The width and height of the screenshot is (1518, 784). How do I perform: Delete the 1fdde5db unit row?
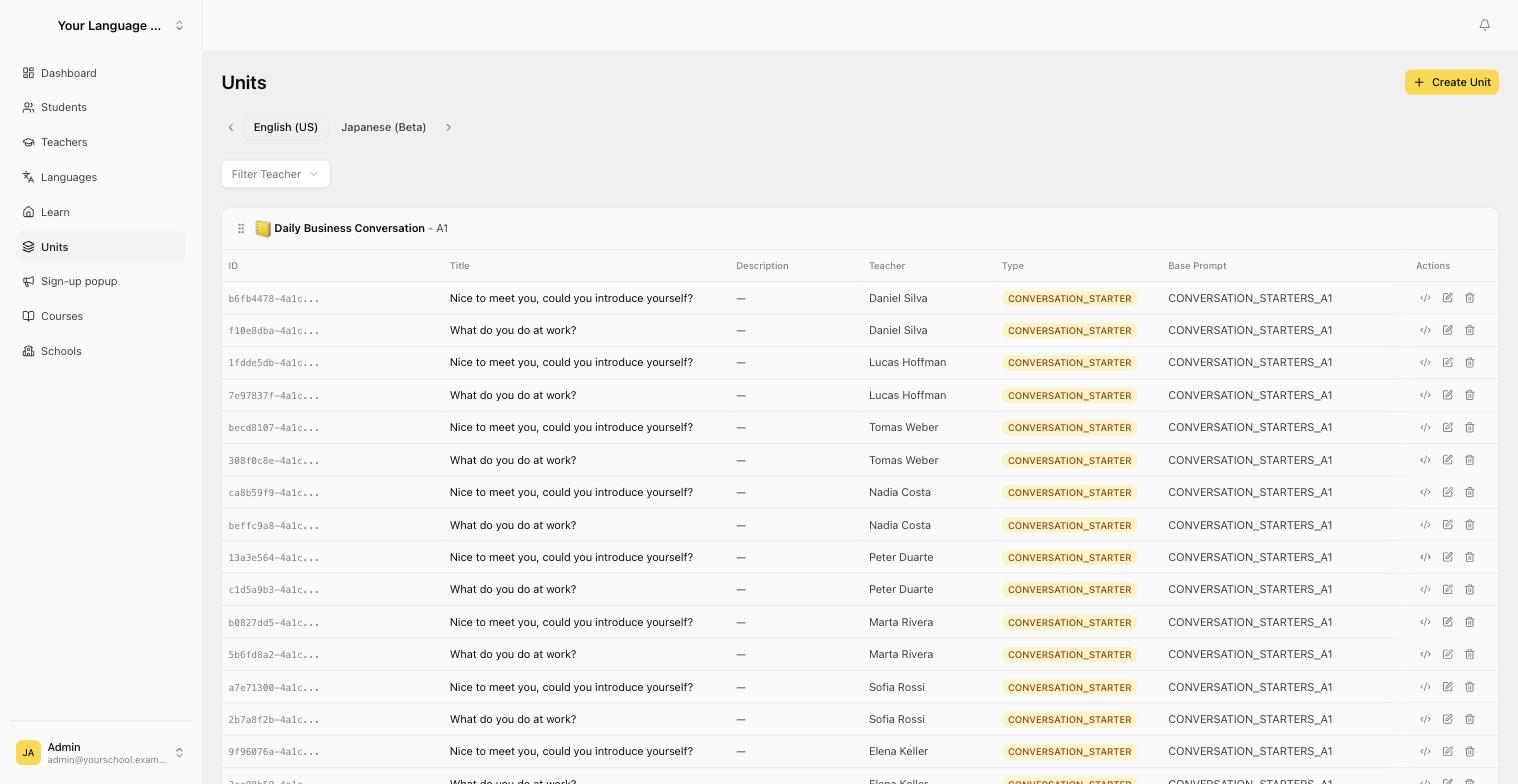[x=1469, y=362]
